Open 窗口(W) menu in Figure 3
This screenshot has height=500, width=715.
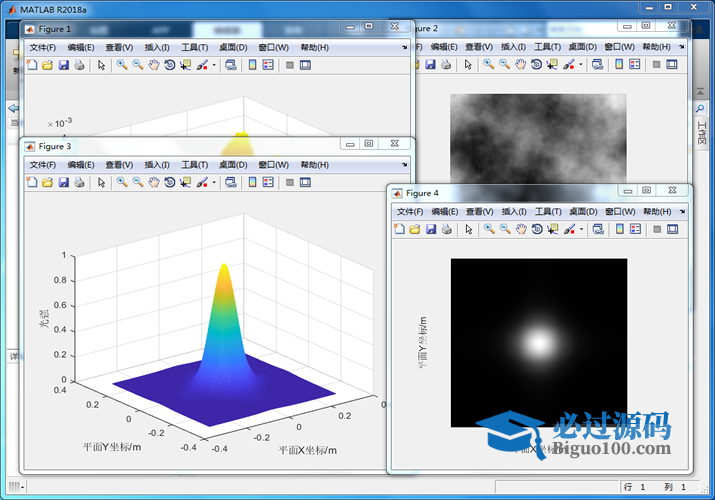click(x=274, y=165)
